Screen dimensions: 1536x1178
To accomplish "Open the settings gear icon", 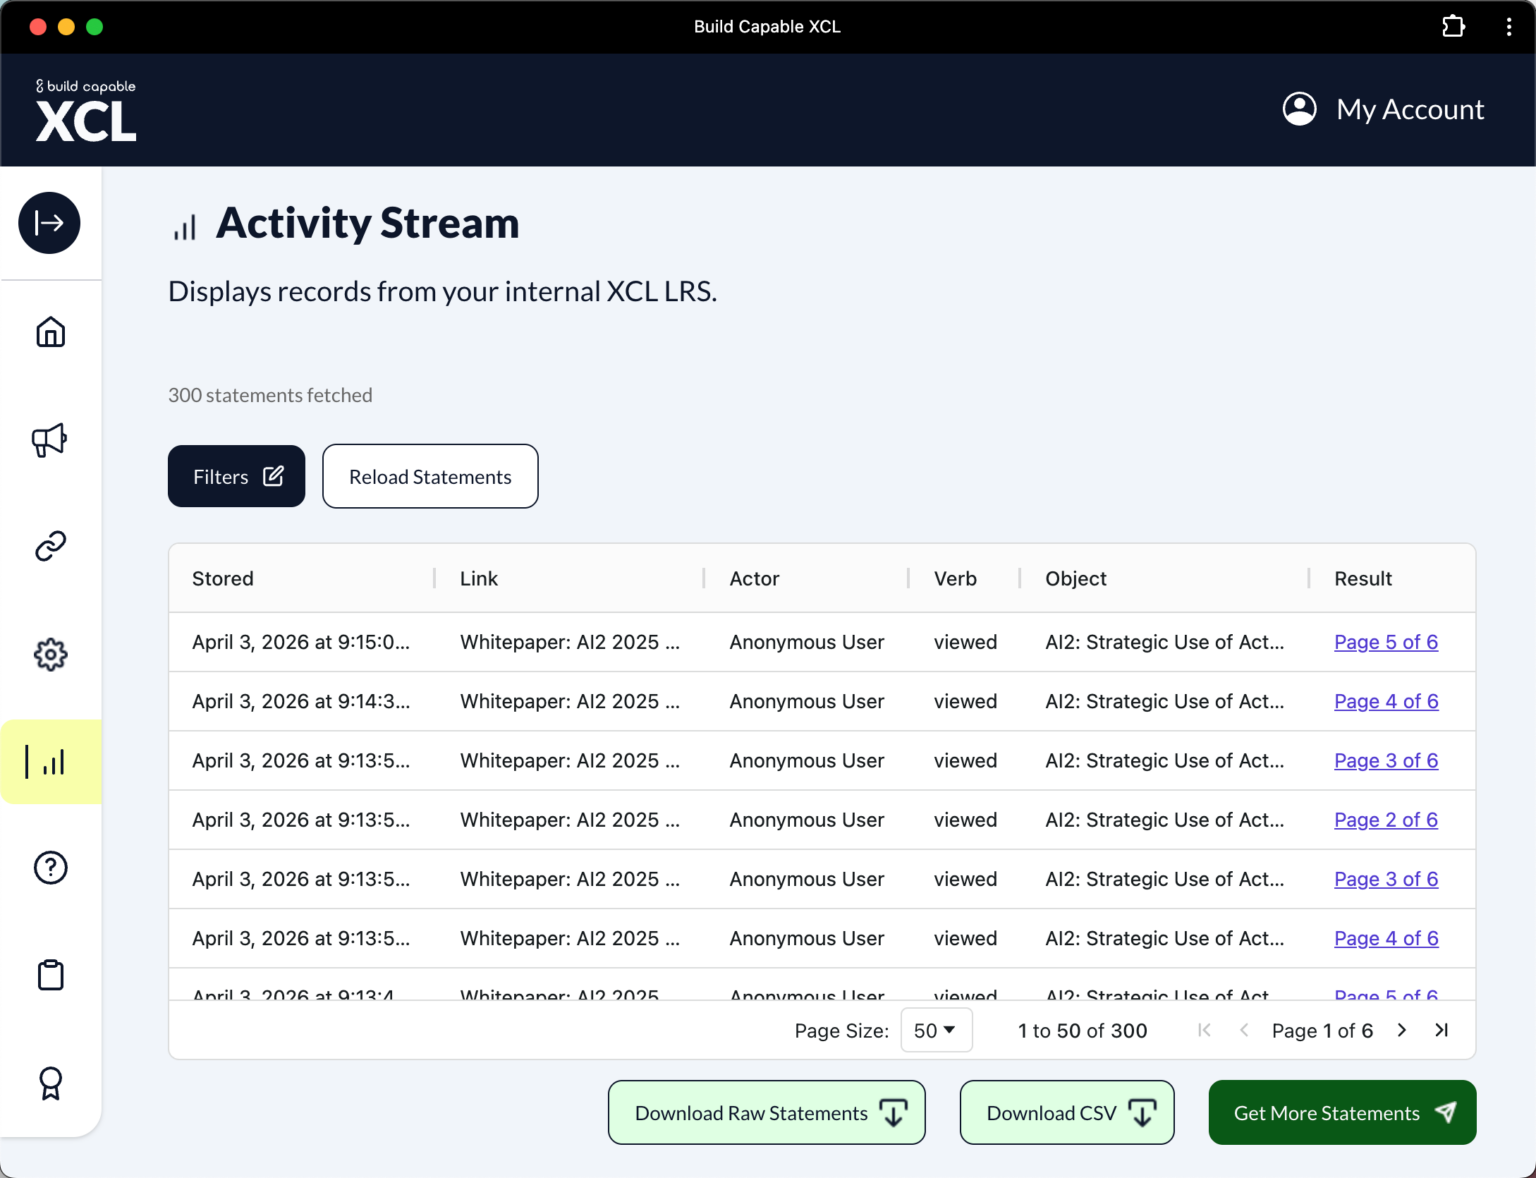I will (50, 655).
